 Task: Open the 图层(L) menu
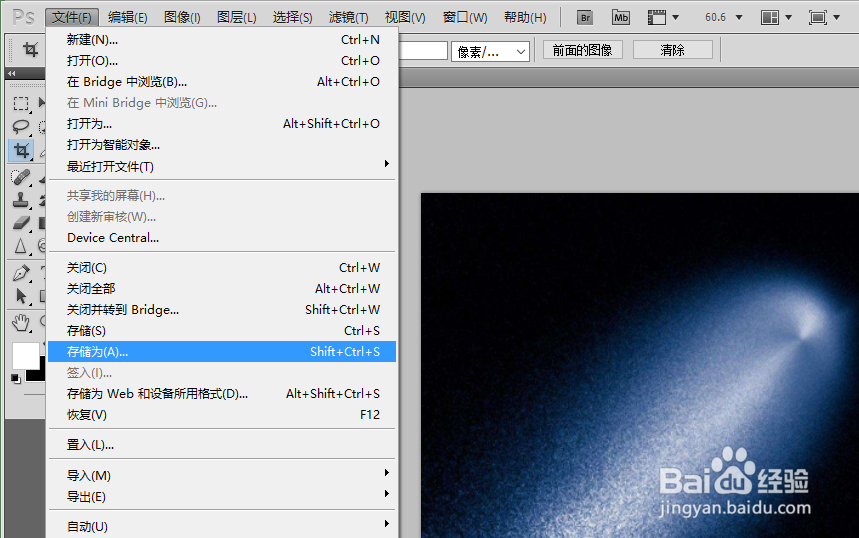(x=237, y=18)
